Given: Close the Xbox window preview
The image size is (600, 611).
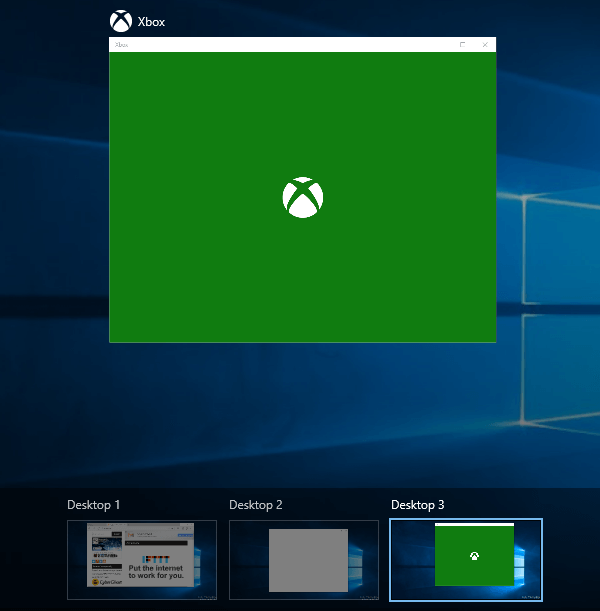Looking at the screenshot, I should pos(484,44).
